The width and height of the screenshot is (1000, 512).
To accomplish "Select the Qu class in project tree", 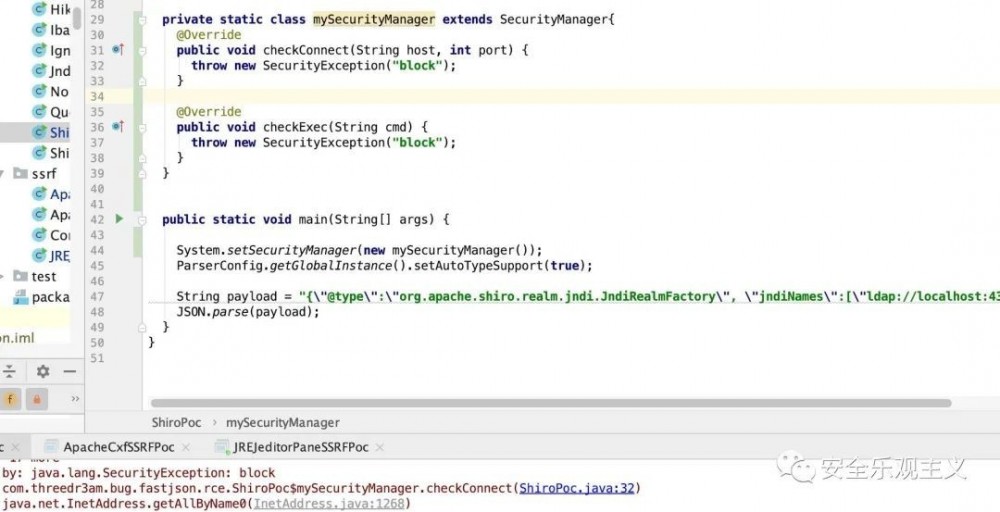I will click(x=51, y=112).
